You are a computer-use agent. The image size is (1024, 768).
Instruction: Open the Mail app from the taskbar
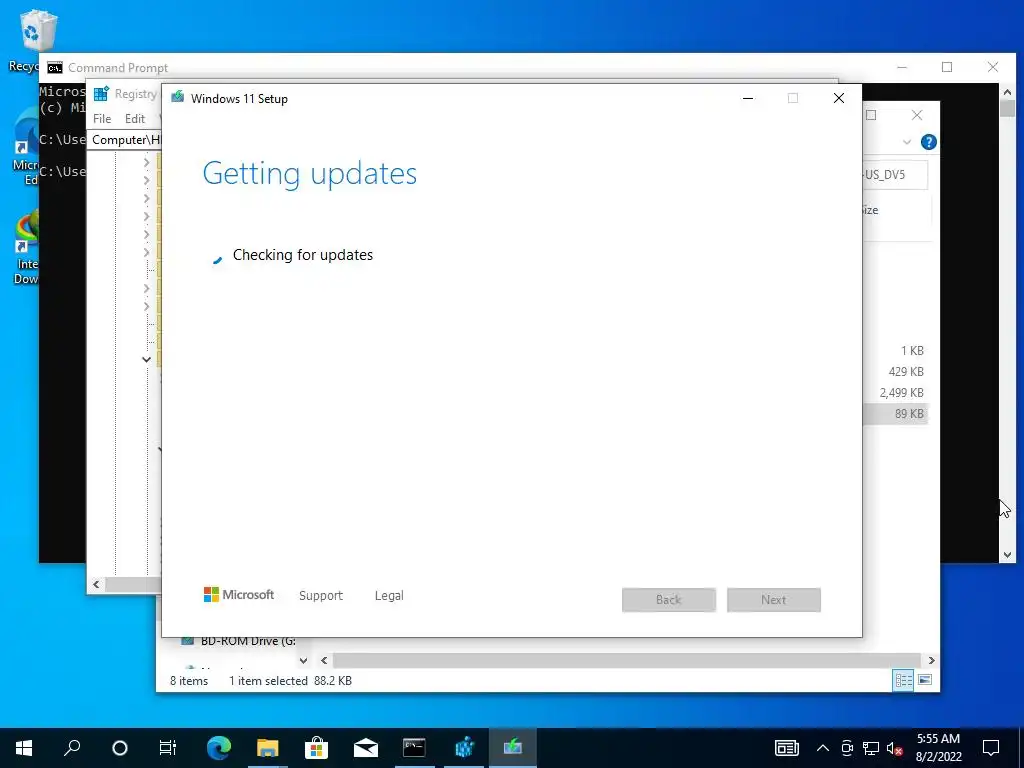point(366,747)
